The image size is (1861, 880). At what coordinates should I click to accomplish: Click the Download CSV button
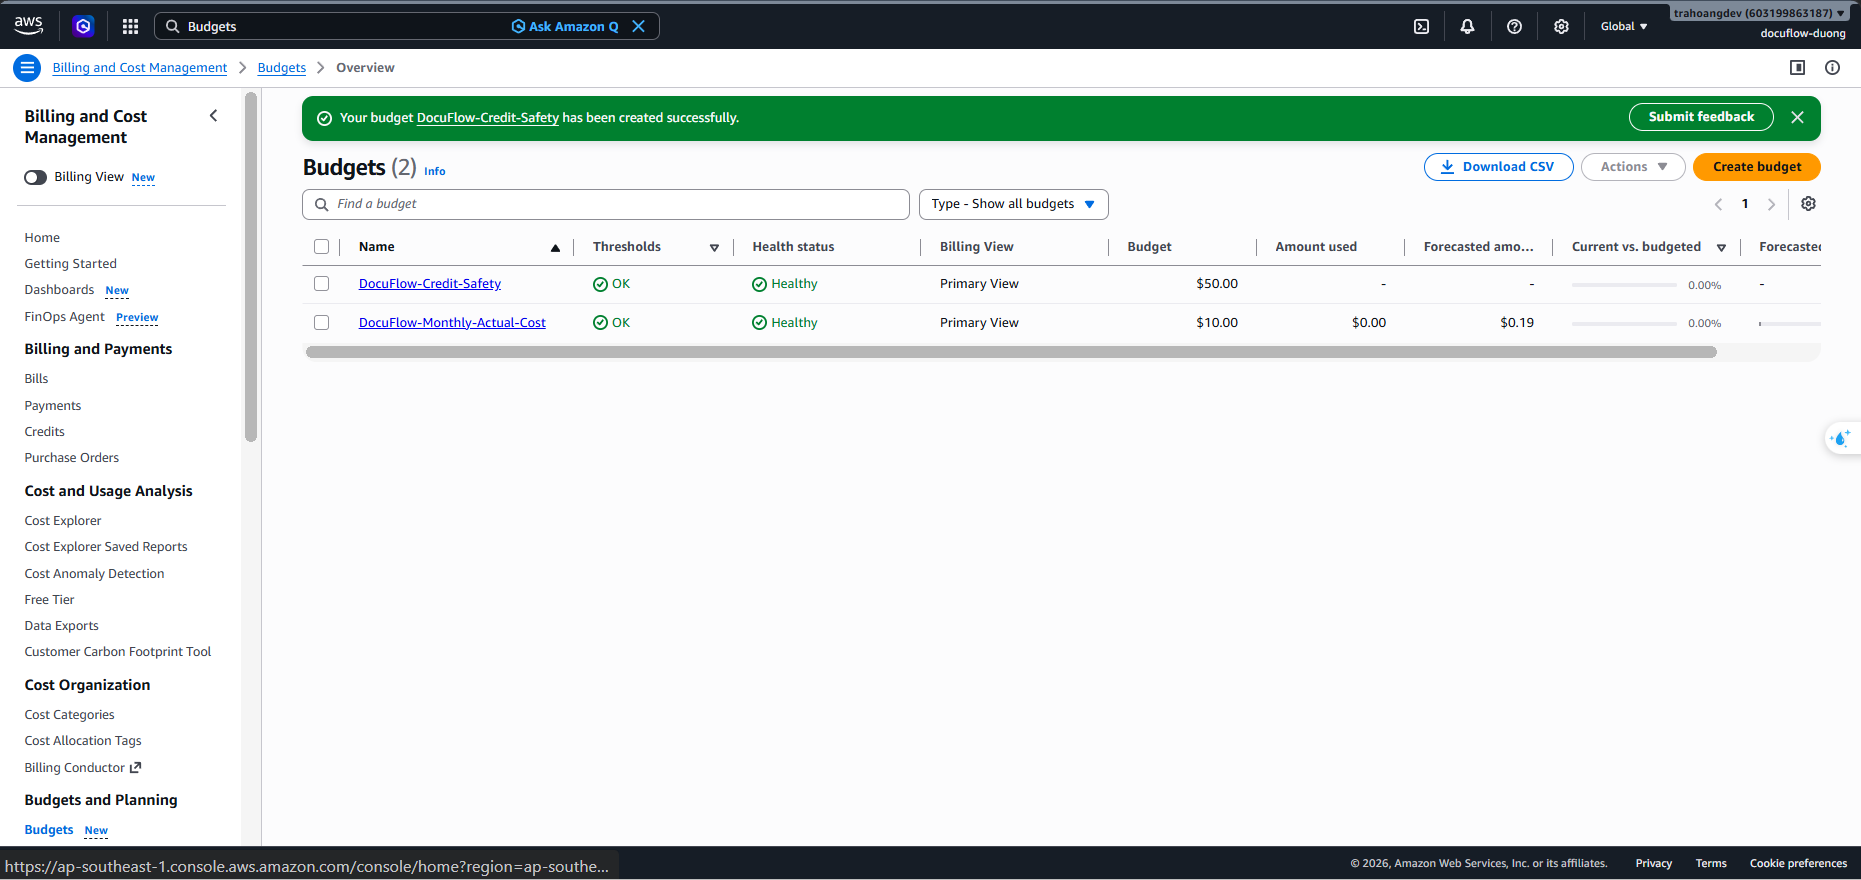[x=1498, y=167]
